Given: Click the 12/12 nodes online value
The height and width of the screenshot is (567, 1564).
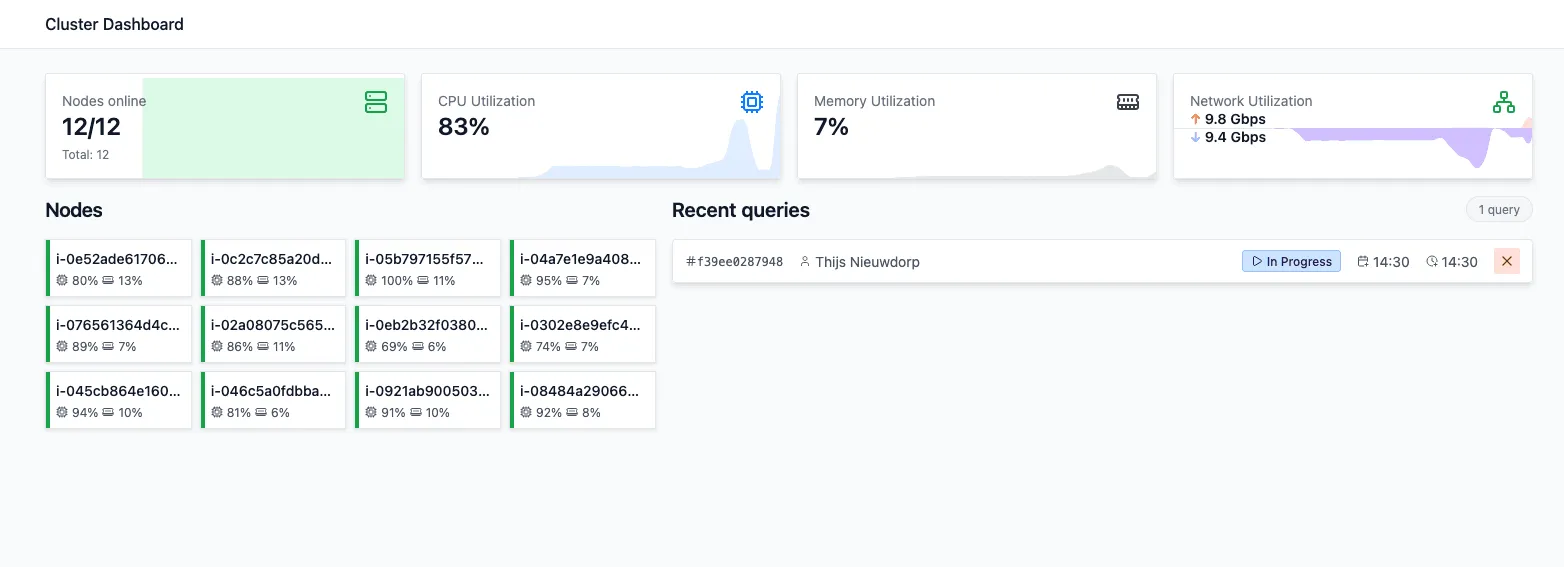Looking at the screenshot, I should pyautogui.click(x=91, y=126).
